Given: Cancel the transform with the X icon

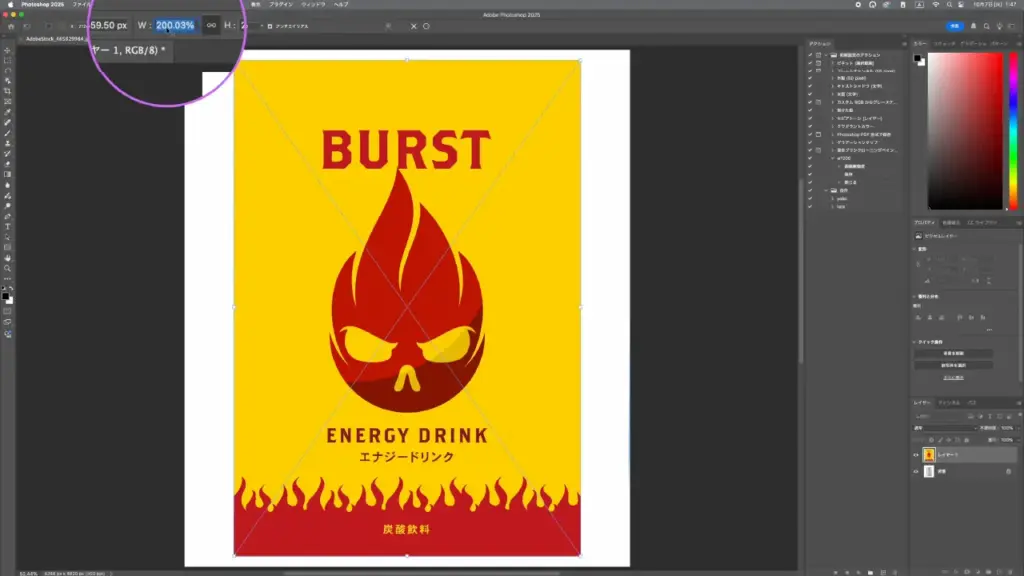Looking at the screenshot, I should point(414,25).
